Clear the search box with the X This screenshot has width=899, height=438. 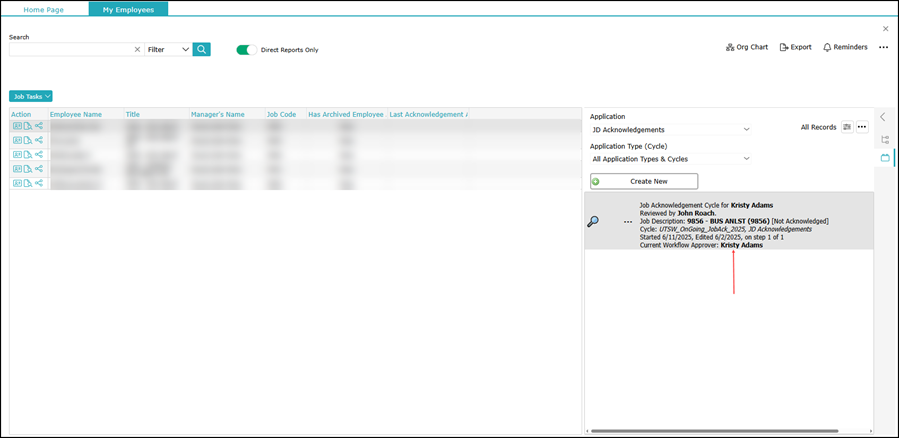click(137, 49)
